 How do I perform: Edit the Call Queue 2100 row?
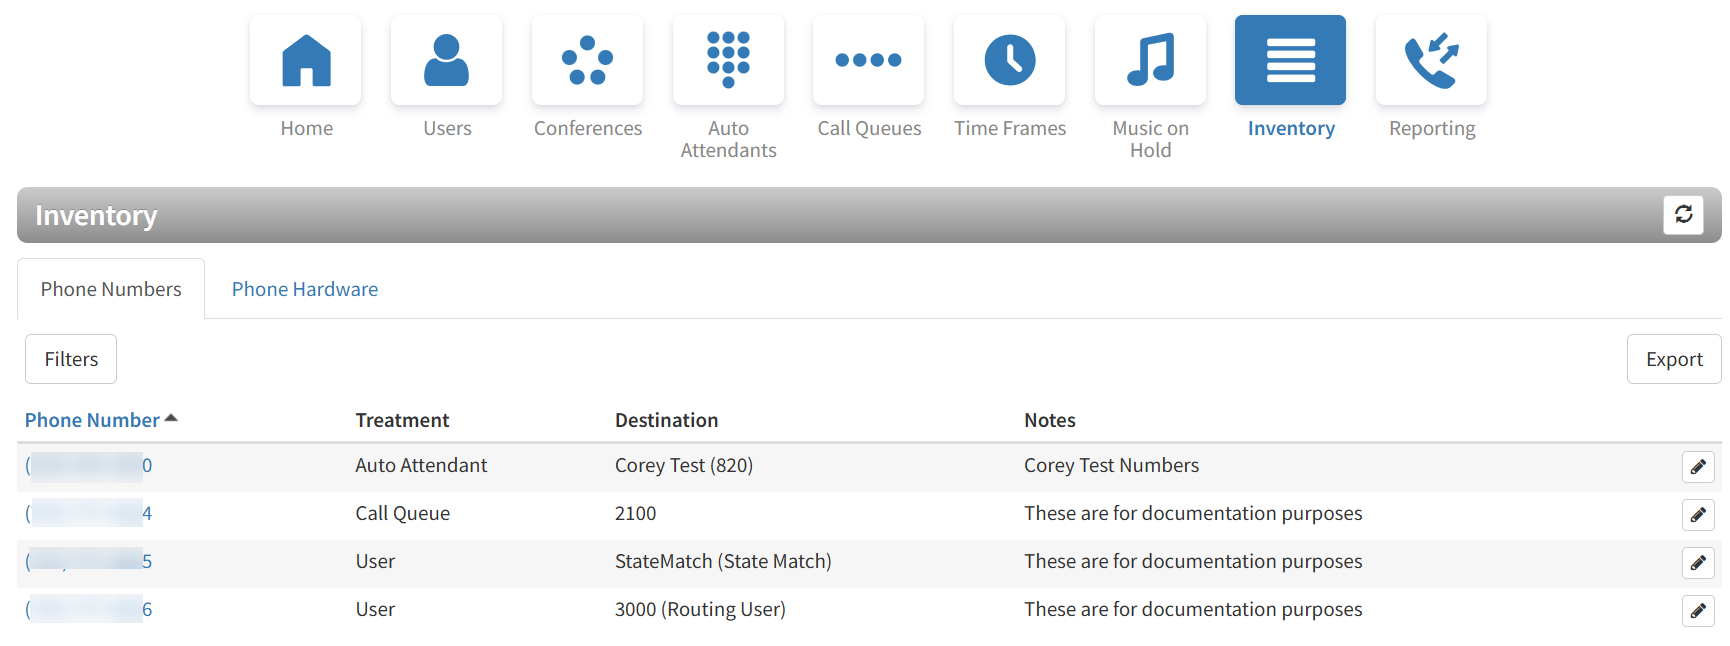pyautogui.click(x=1698, y=515)
